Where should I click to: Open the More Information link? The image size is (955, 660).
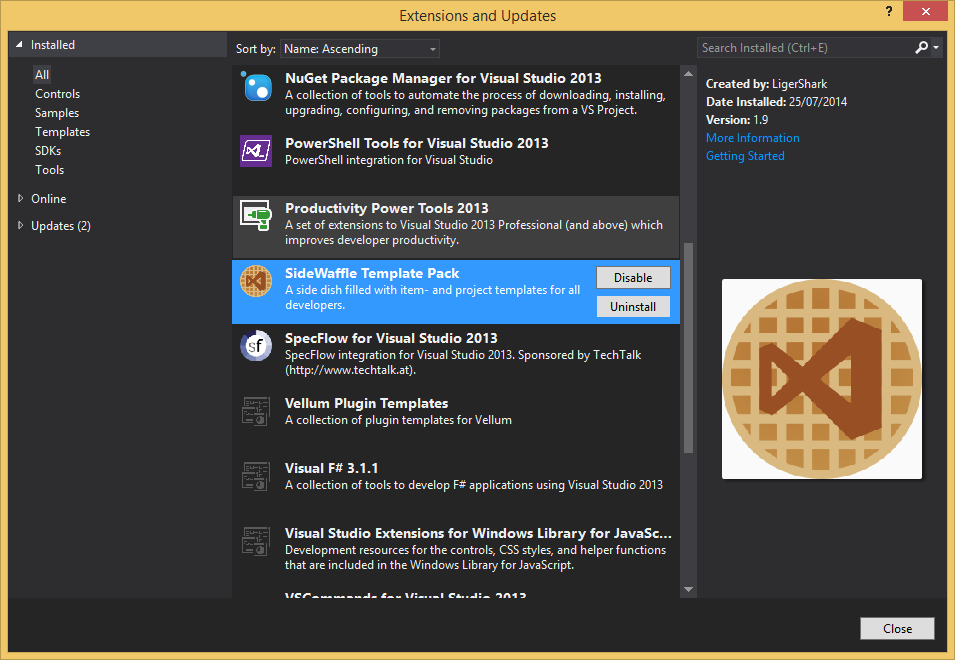pyautogui.click(x=752, y=138)
